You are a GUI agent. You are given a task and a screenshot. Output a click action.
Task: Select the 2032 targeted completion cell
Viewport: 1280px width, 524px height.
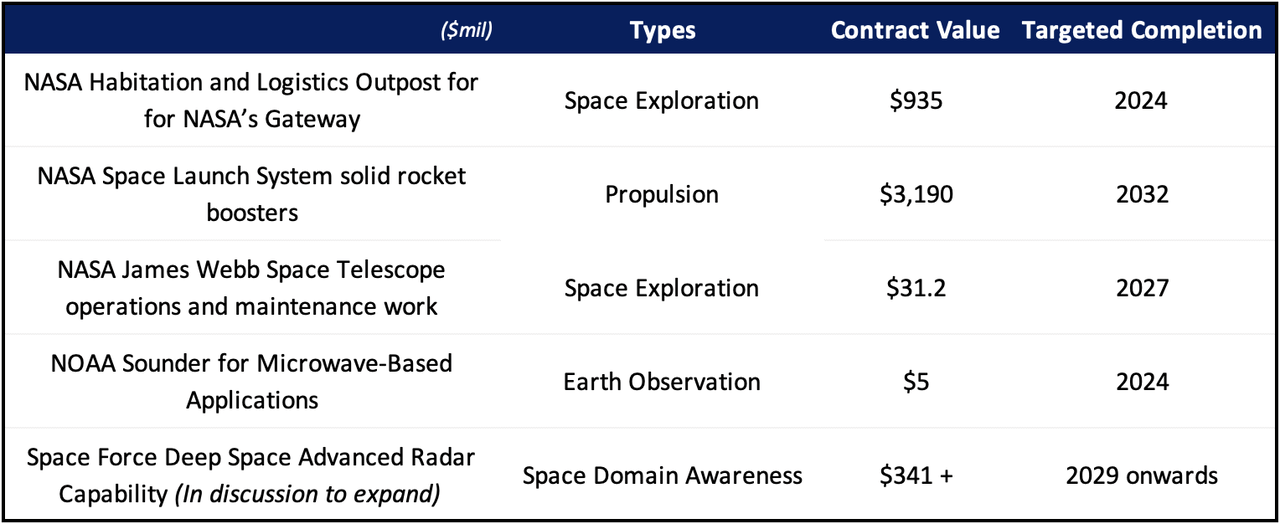click(1141, 194)
